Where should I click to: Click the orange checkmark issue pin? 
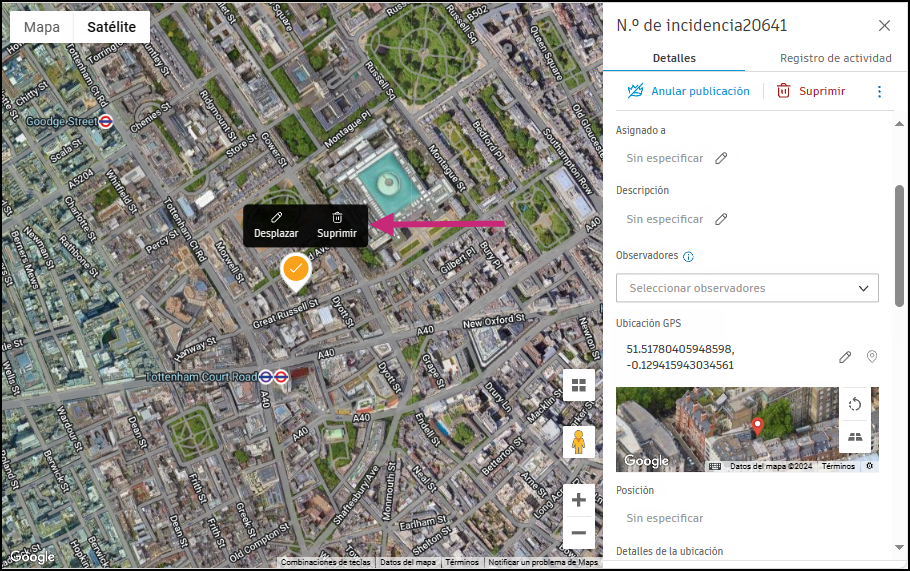pyautogui.click(x=295, y=269)
